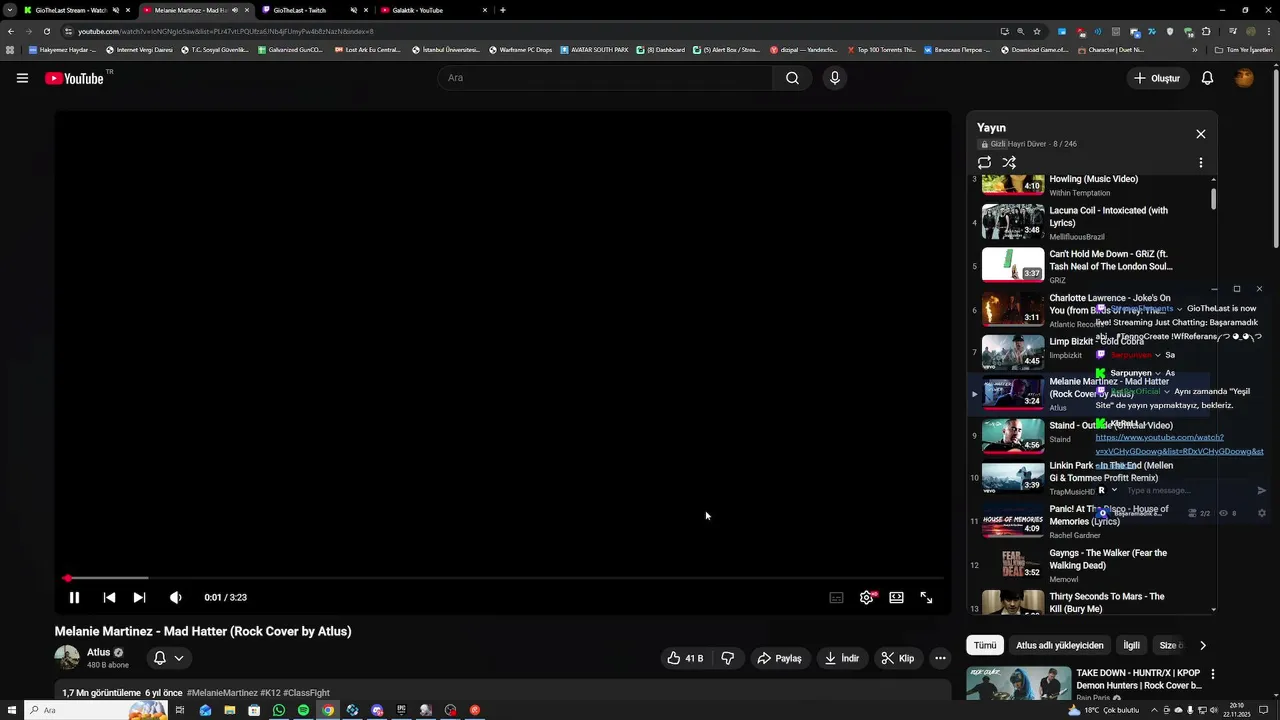This screenshot has height=720, width=1280.
Task: Enter full screen mode
Action: [x=926, y=597]
